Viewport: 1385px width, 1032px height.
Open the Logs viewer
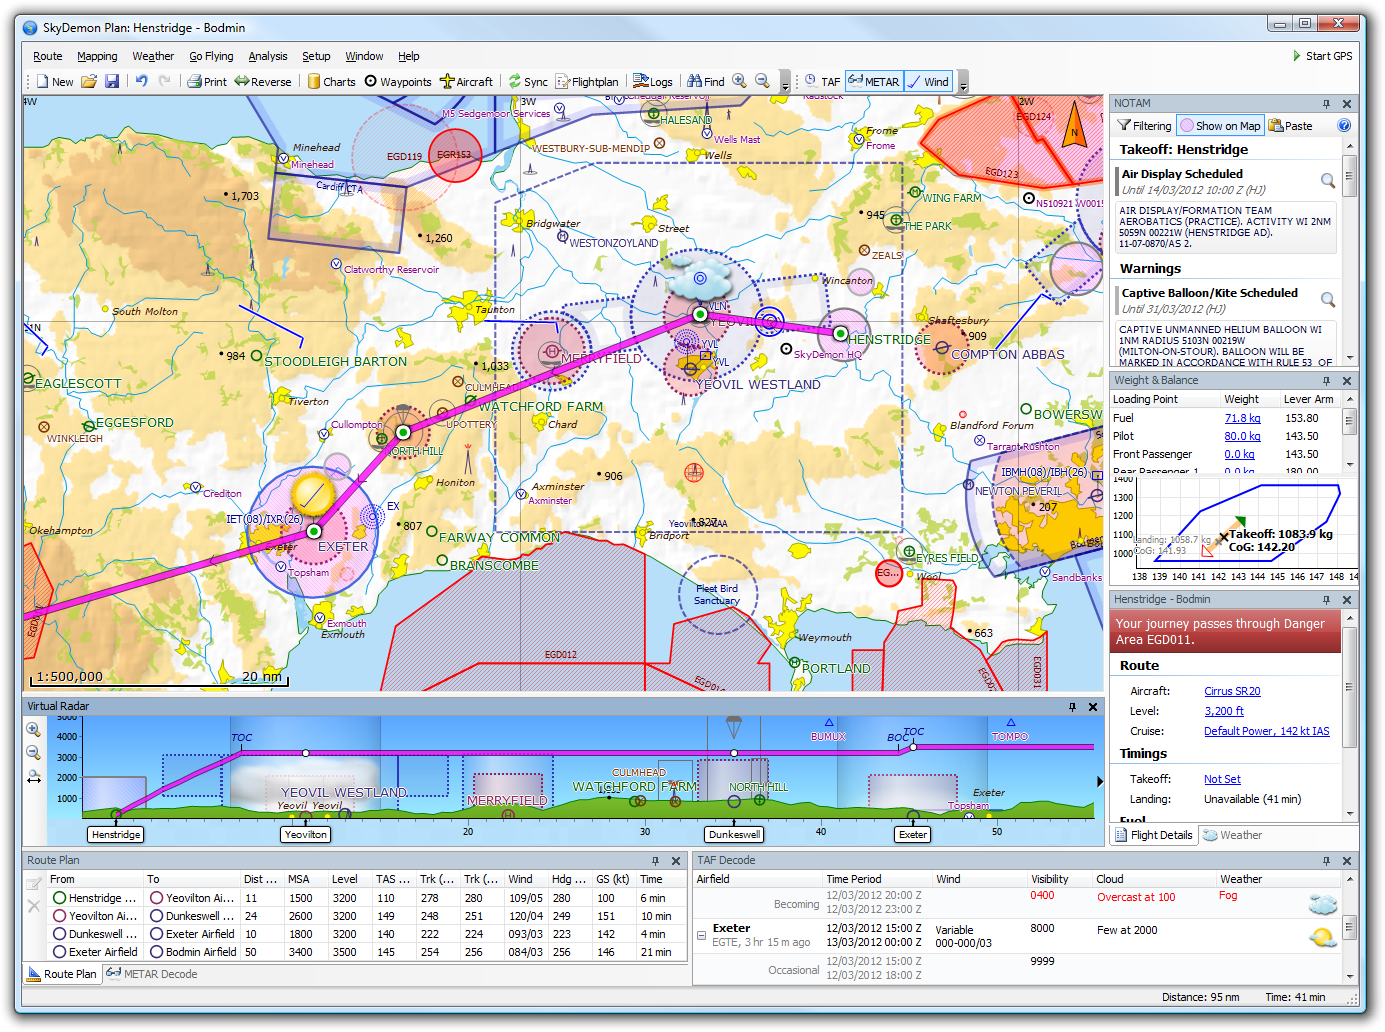[x=652, y=81]
